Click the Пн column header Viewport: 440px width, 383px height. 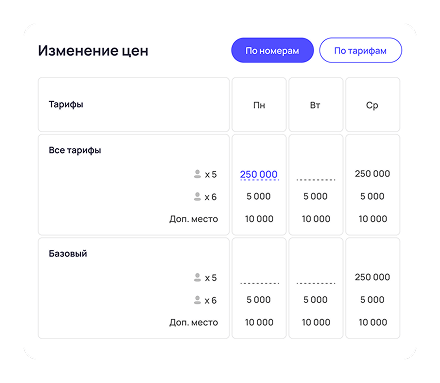(x=259, y=105)
